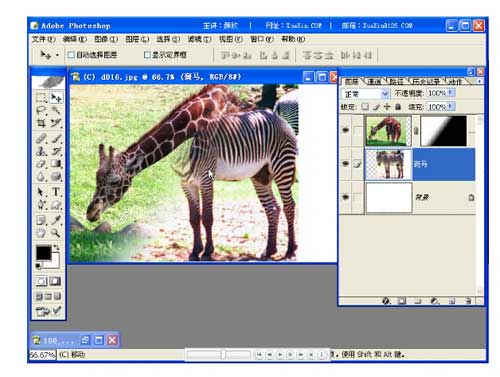
Task: Select the Path Selection tool
Action: [x=41, y=192]
